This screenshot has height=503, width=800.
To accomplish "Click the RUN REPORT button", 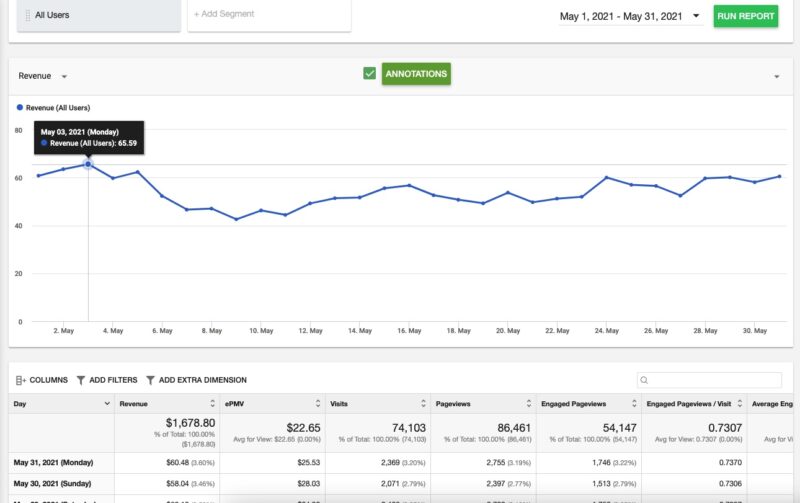I will click(x=746, y=16).
